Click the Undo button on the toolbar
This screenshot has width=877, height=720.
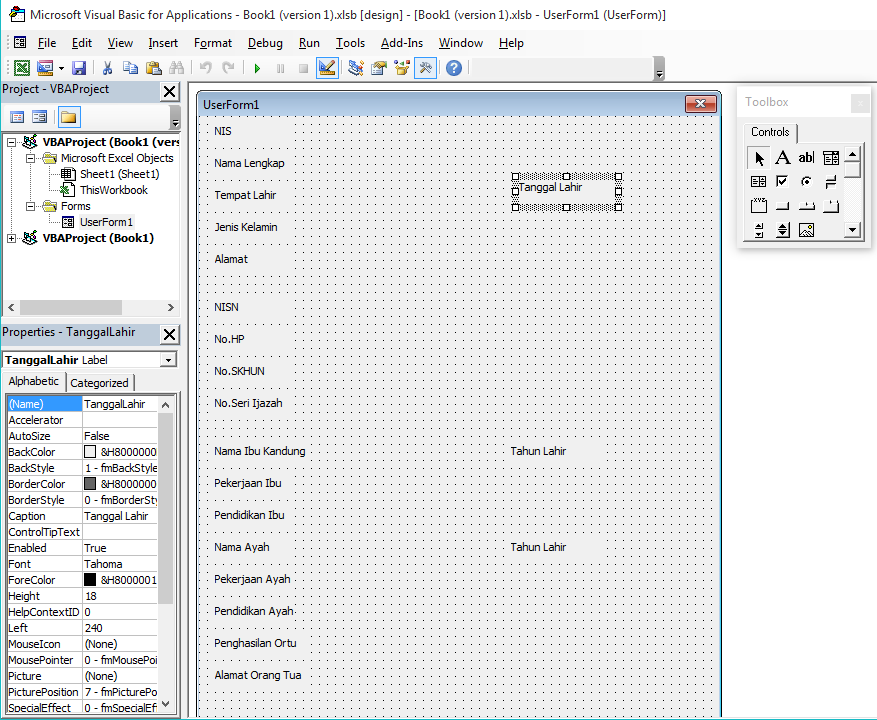click(x=204, y=67)
